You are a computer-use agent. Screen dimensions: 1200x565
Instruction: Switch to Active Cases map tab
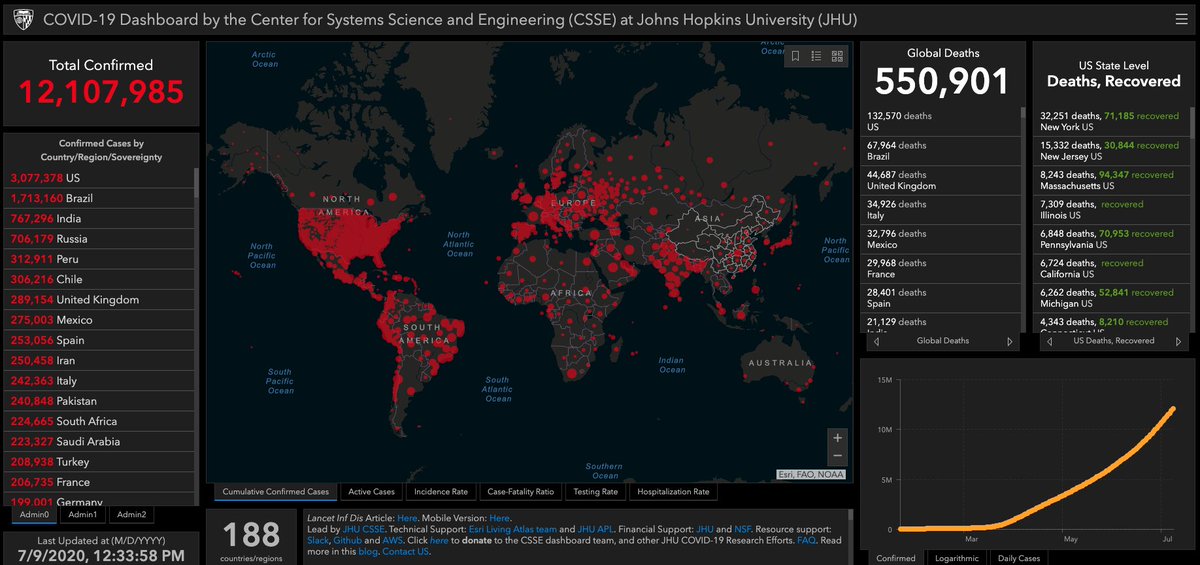pos(372,492)
